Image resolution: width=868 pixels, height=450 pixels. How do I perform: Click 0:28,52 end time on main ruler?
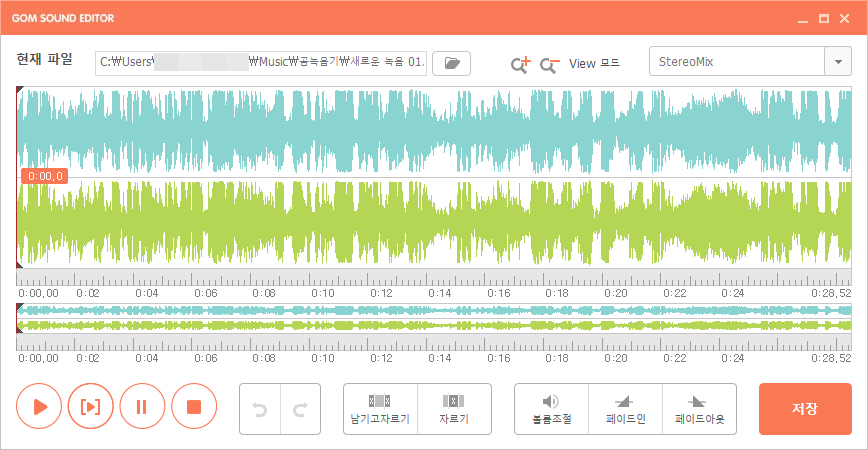click(x=831, y=293)
